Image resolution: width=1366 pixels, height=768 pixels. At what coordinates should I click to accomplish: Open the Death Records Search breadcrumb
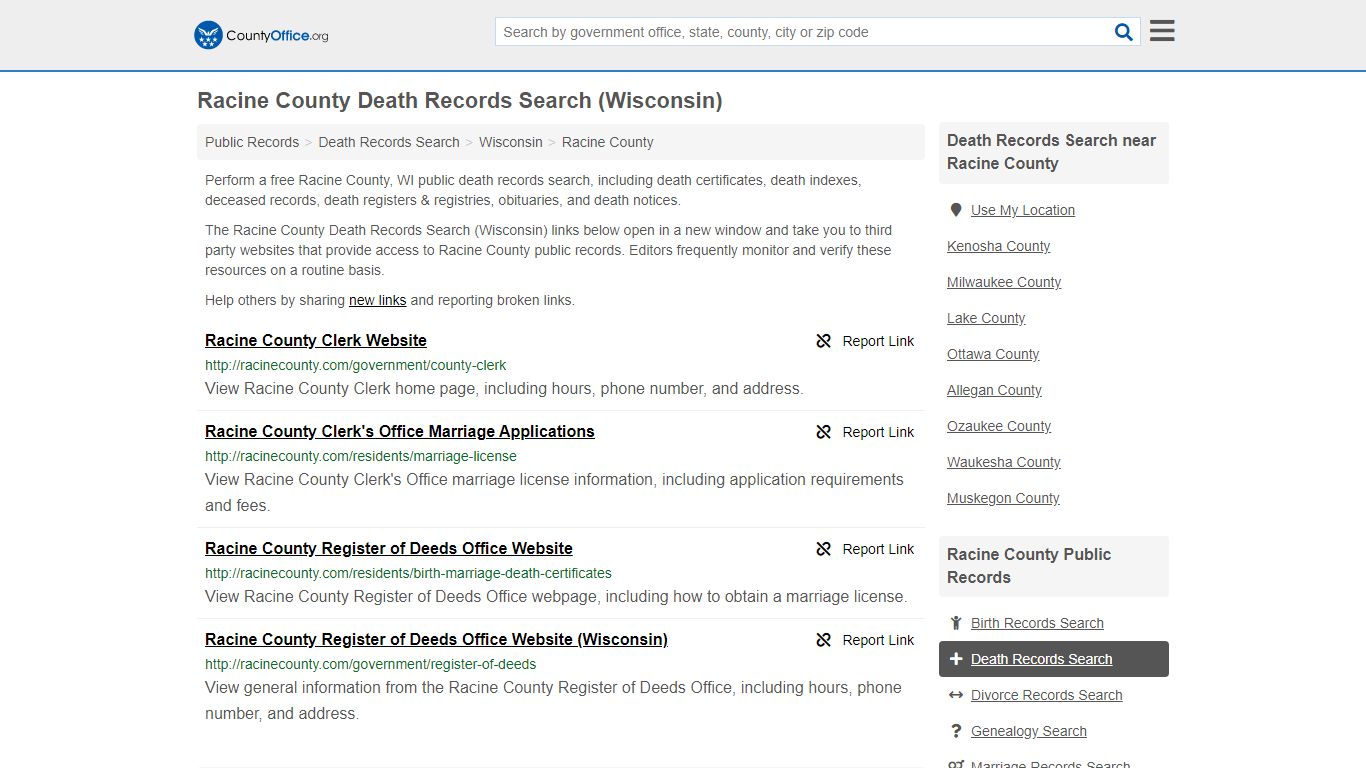coord(389,142)
